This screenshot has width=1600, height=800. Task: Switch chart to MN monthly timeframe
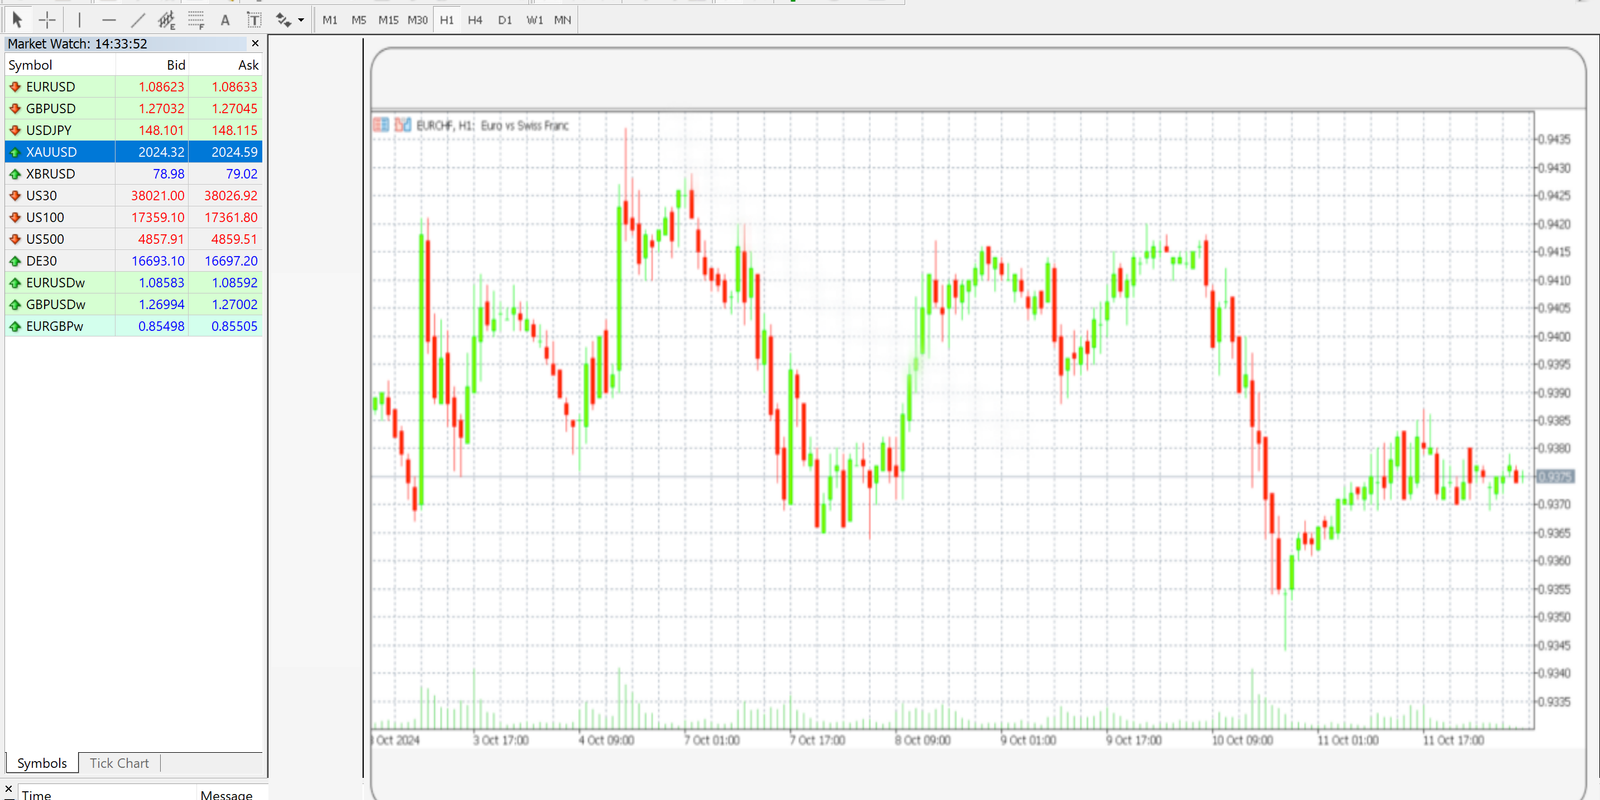[x=563, y=20]
